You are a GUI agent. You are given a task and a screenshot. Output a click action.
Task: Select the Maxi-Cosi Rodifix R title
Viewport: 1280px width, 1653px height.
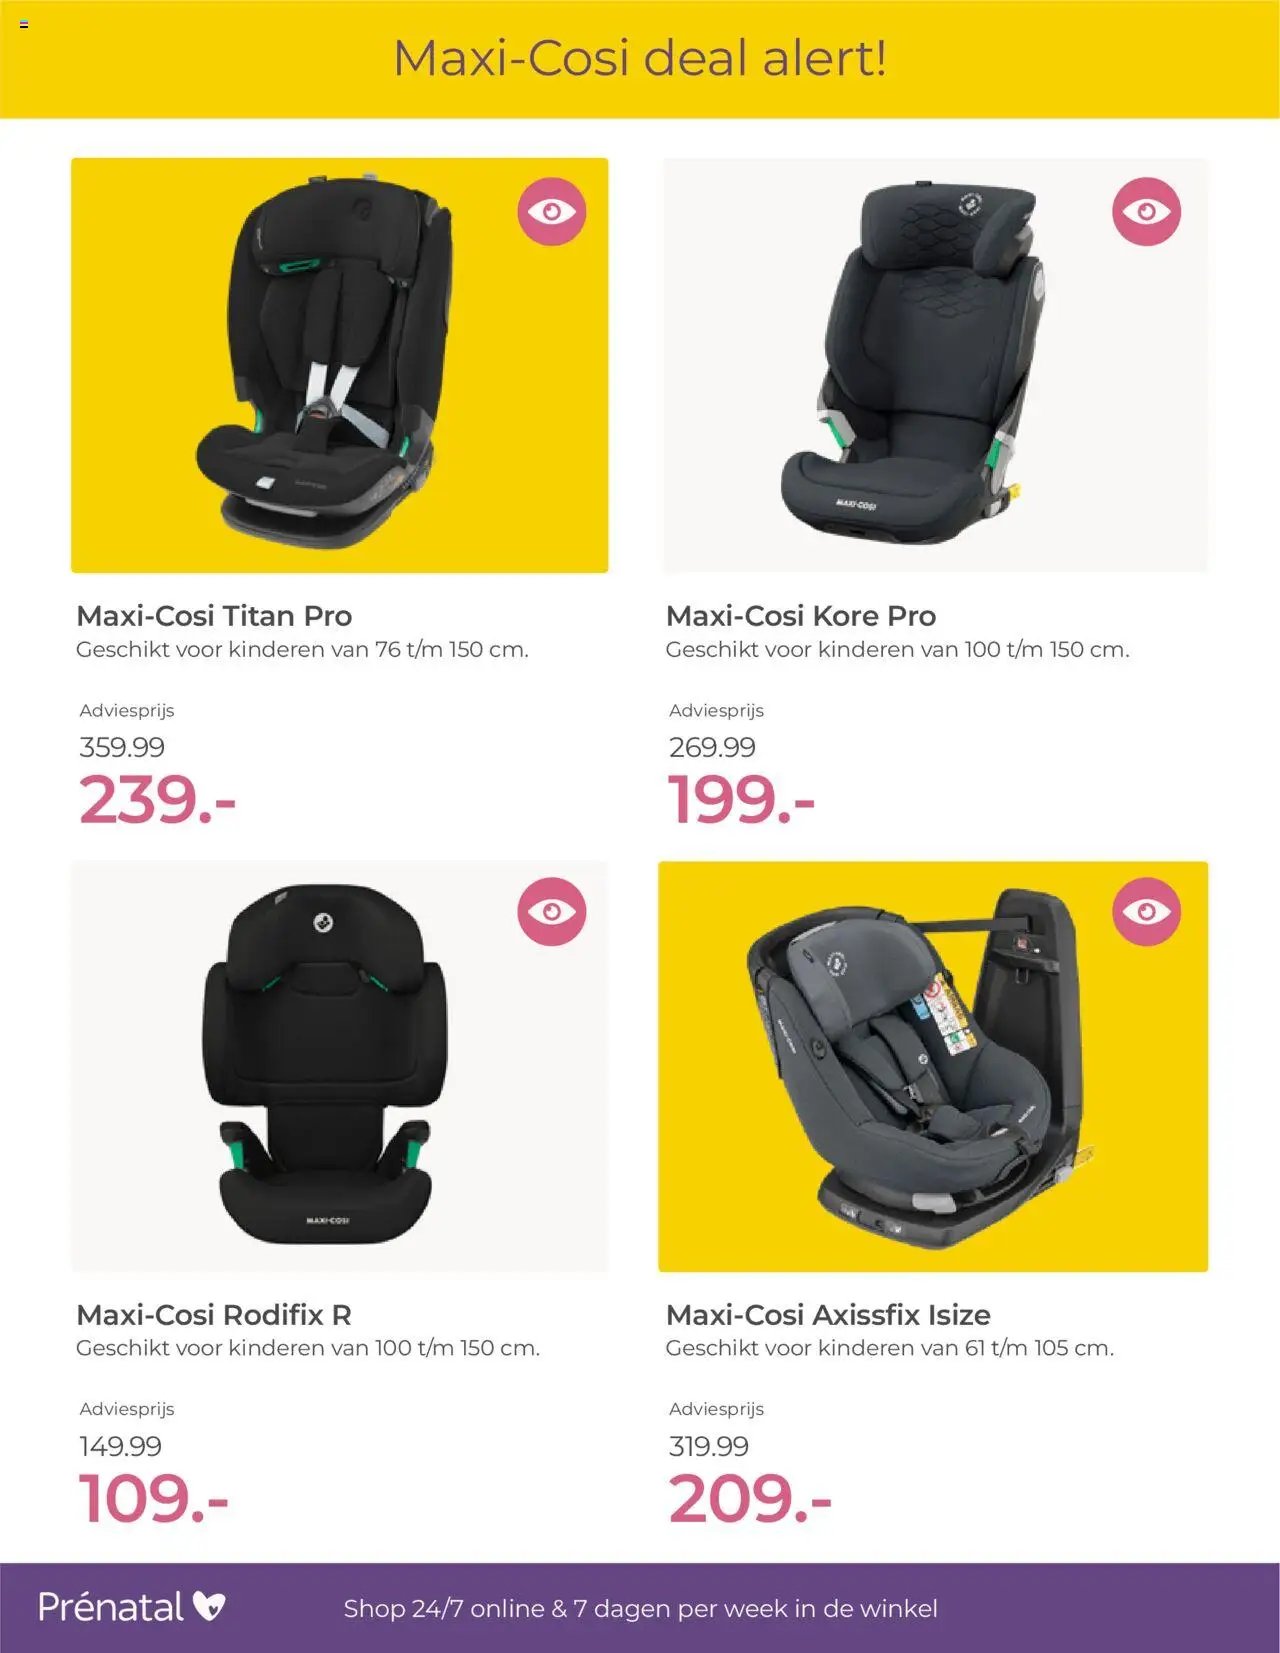214,1314
